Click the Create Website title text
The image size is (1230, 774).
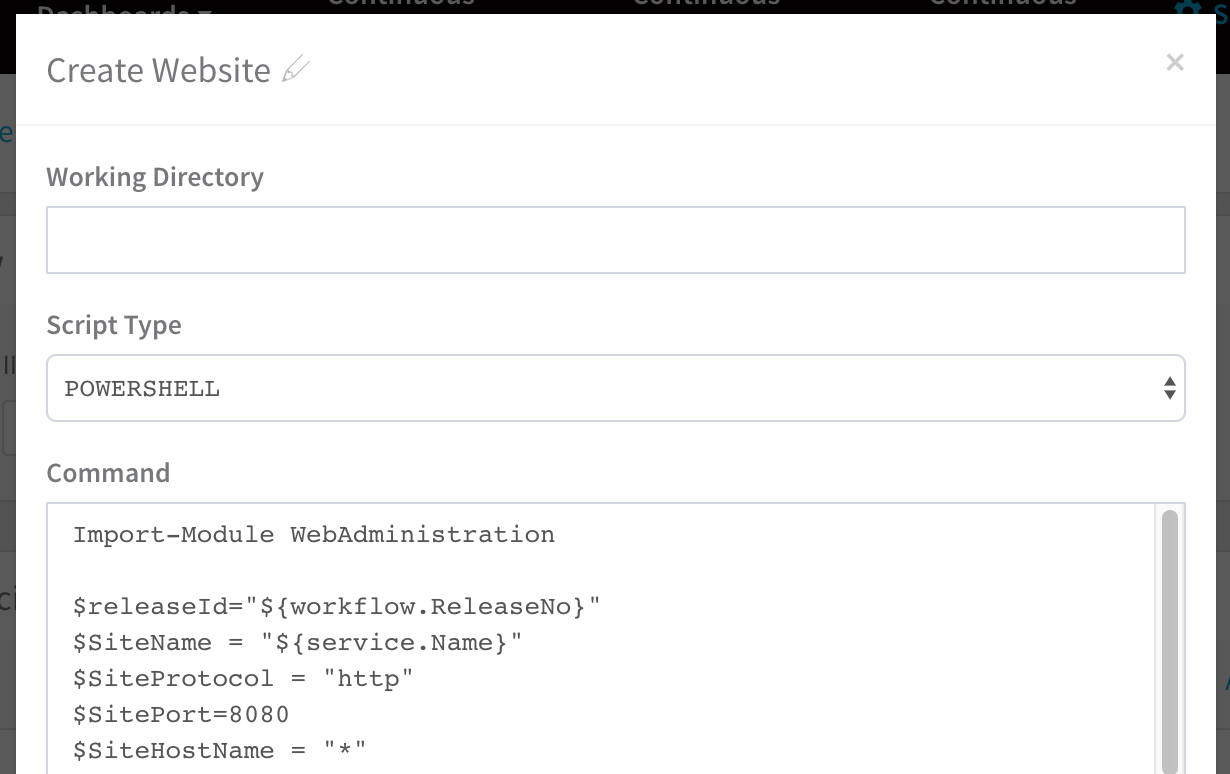[158, 71]
